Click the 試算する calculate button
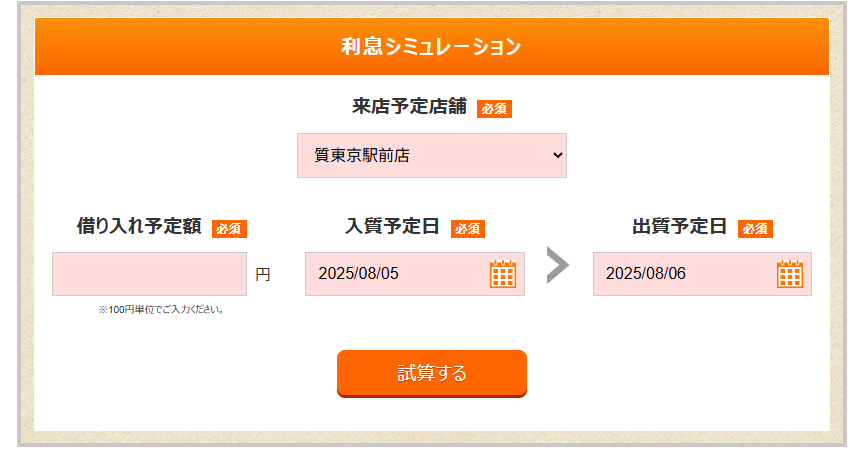 [x=432, y=373]
